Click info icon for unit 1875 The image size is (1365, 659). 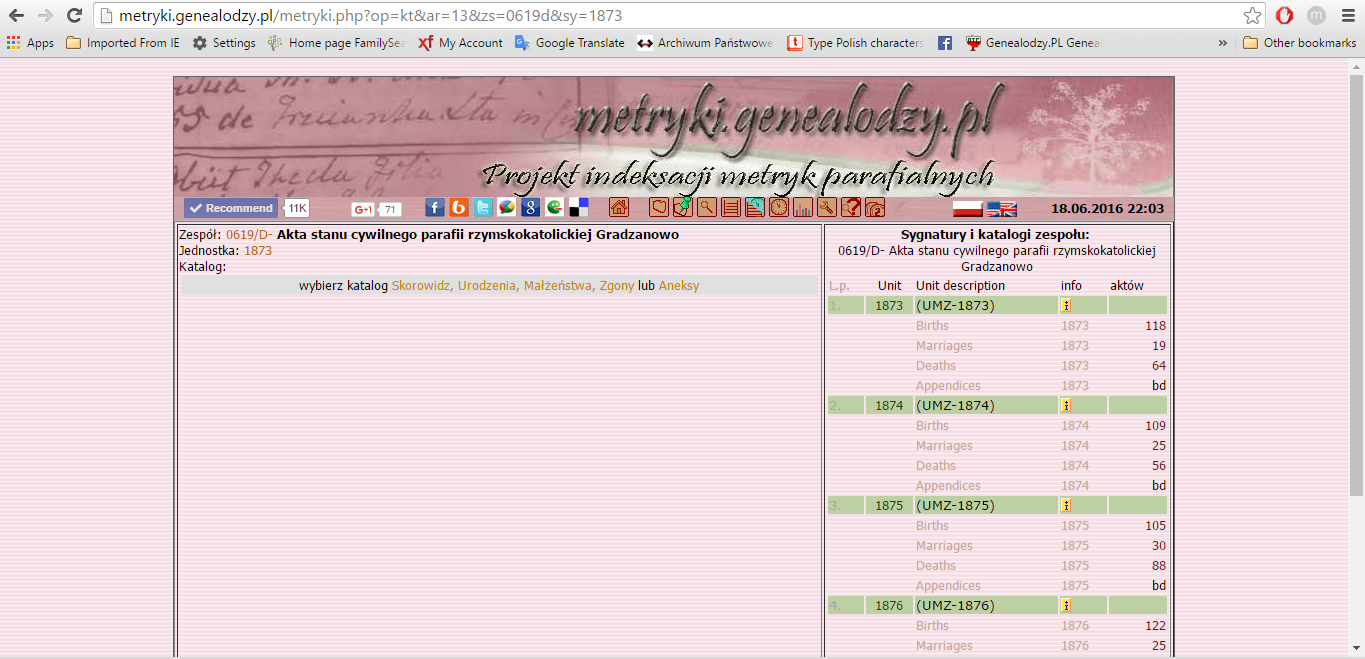1066,506
